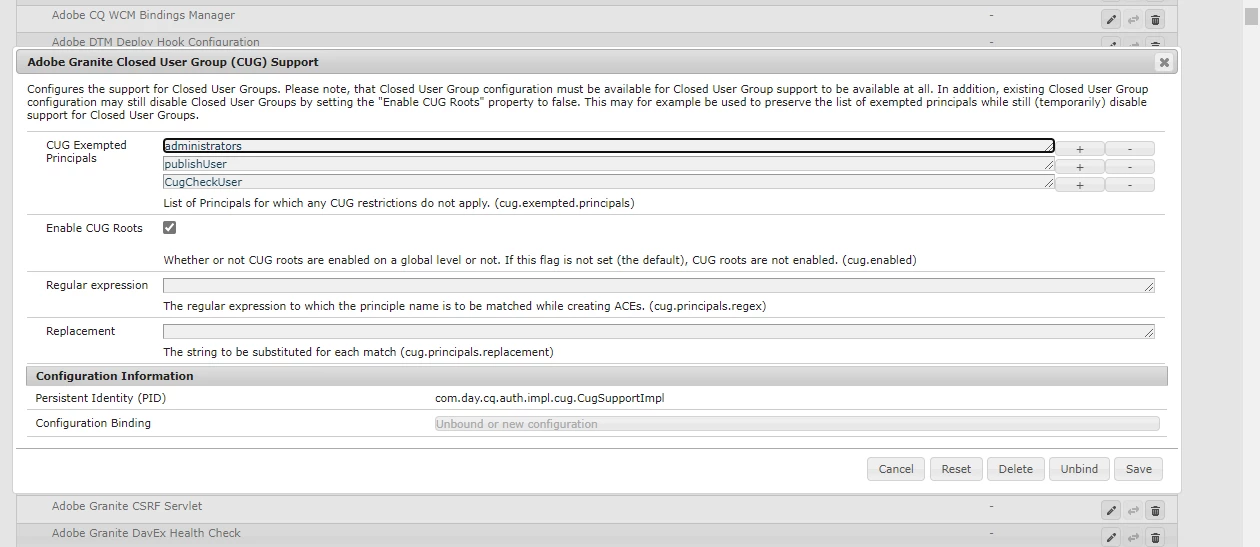Click the Persistent Identity value com.day.cq.auth.impl.cug.CugSupportImpl

[549, 398]
